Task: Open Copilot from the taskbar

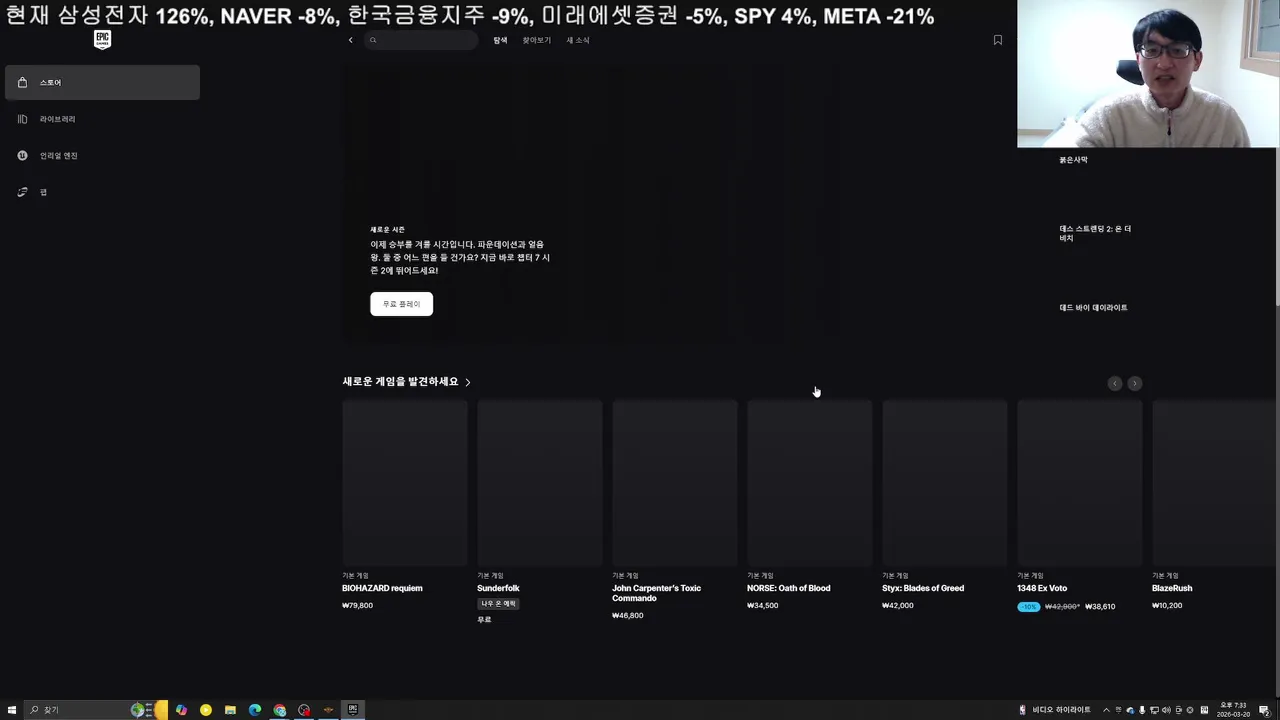Action: tap(181, 710)
